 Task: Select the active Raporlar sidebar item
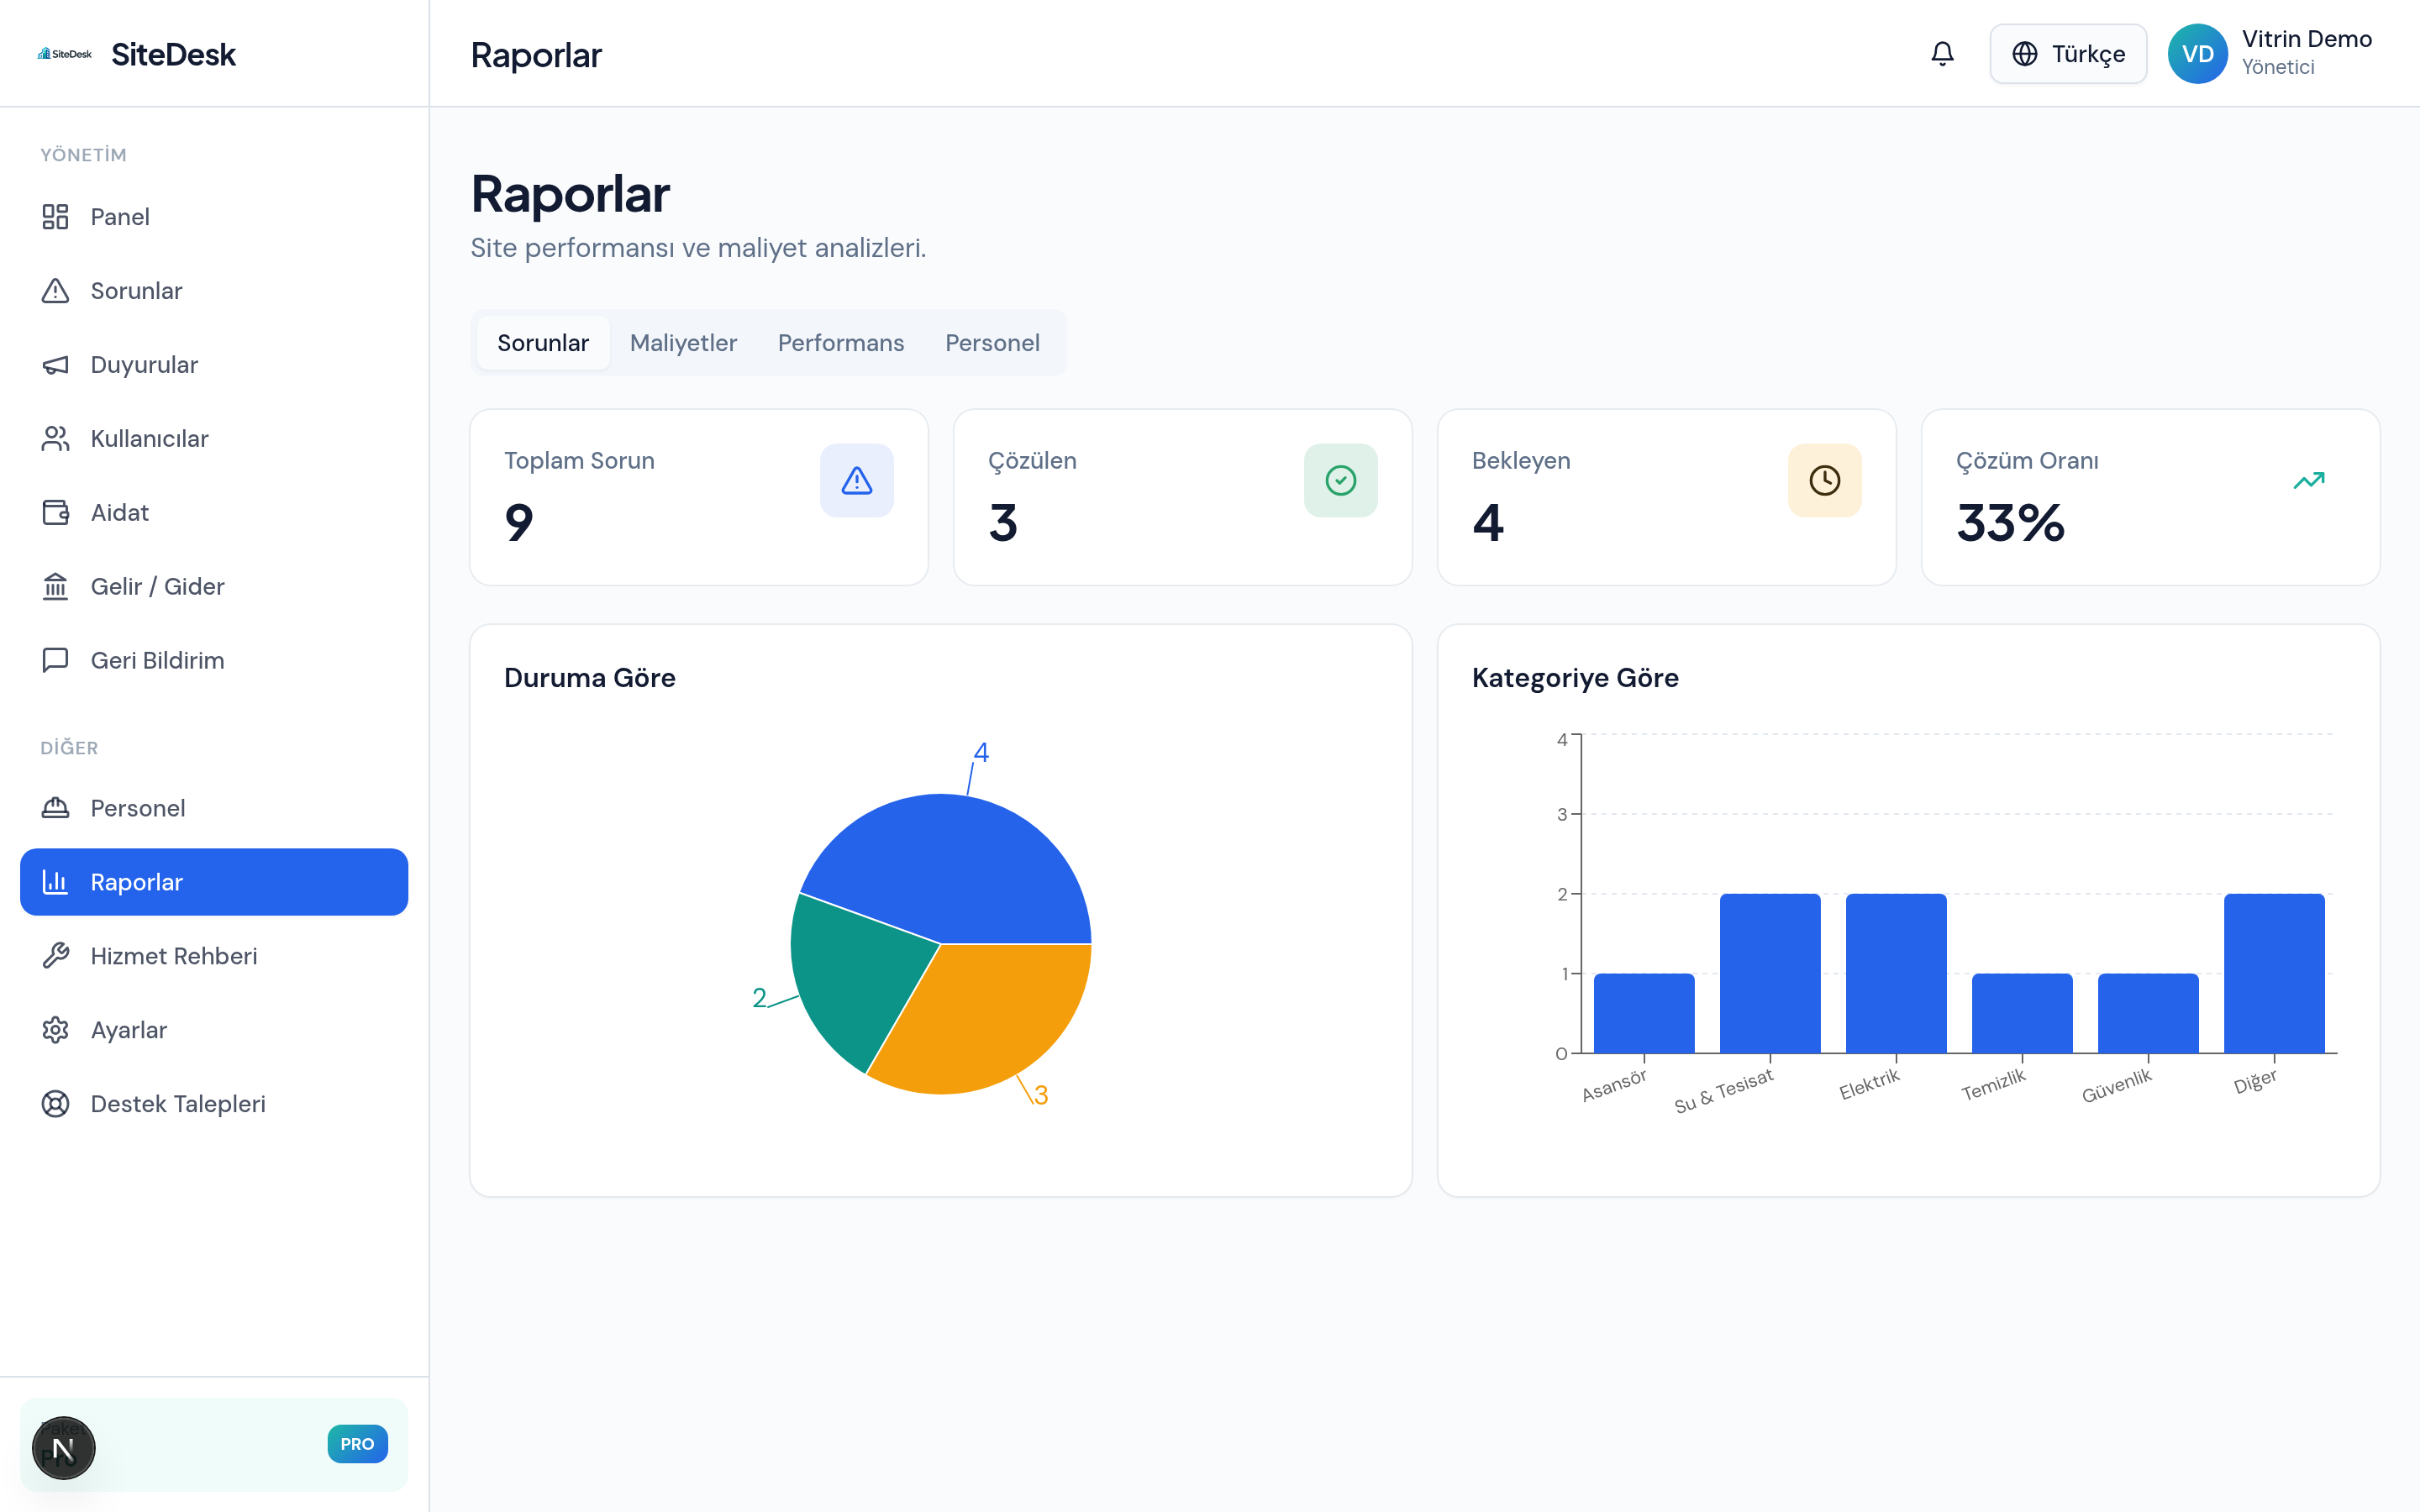(214, 882)
